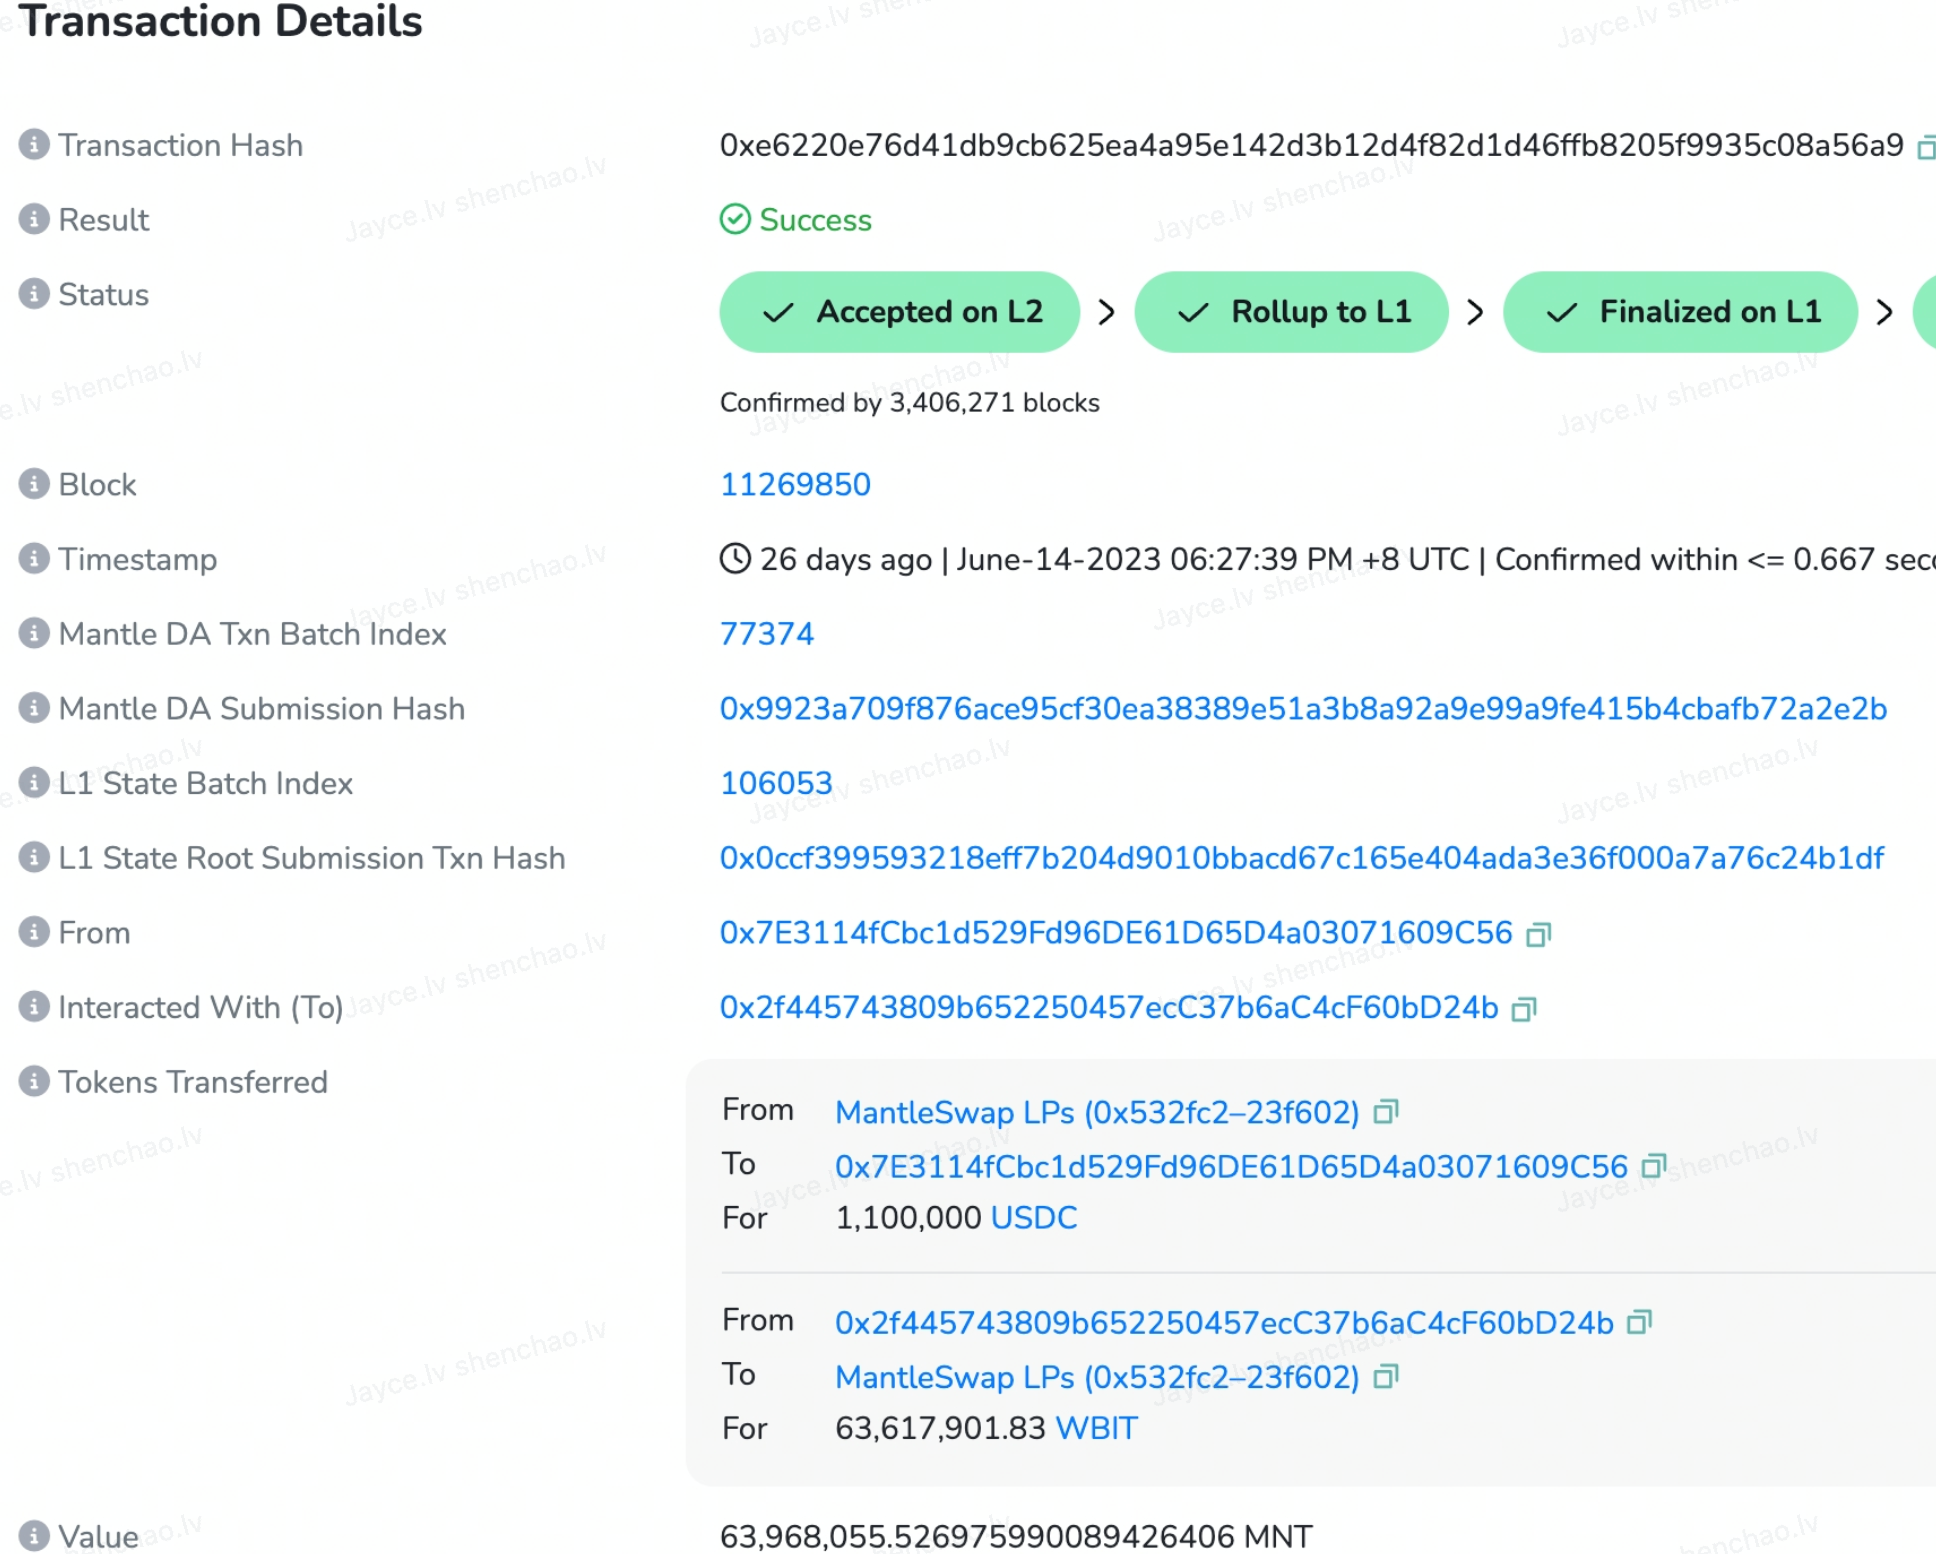Open block 11269850

point(795,485)
